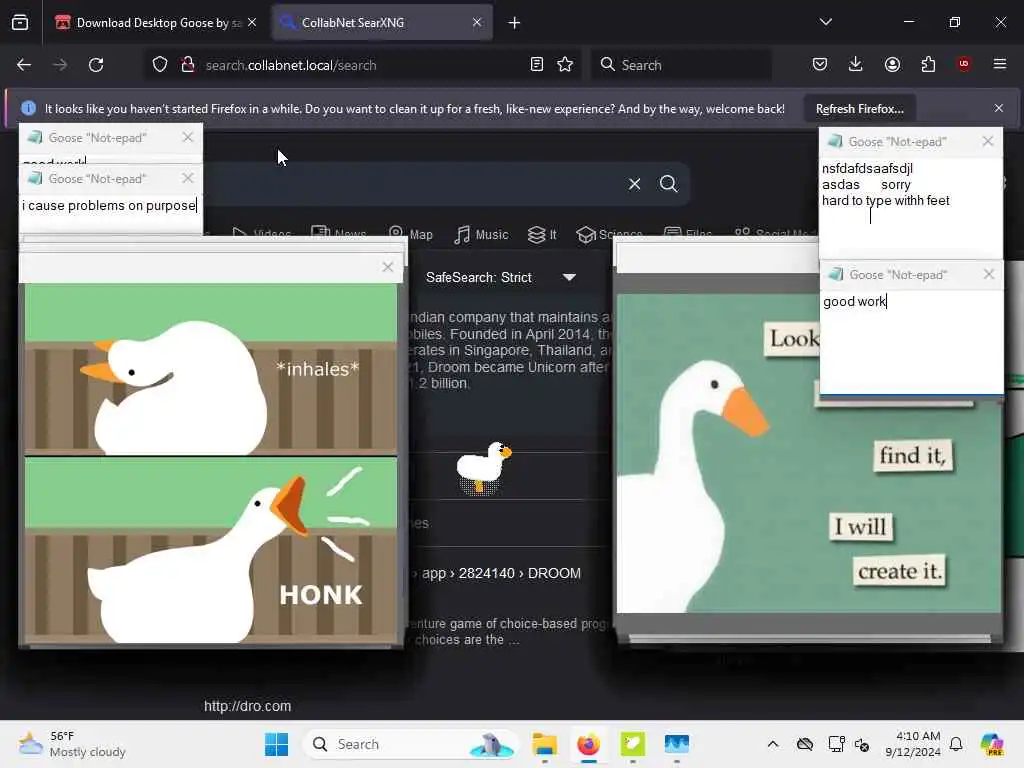Open the Downloads arrow icon

856,65
